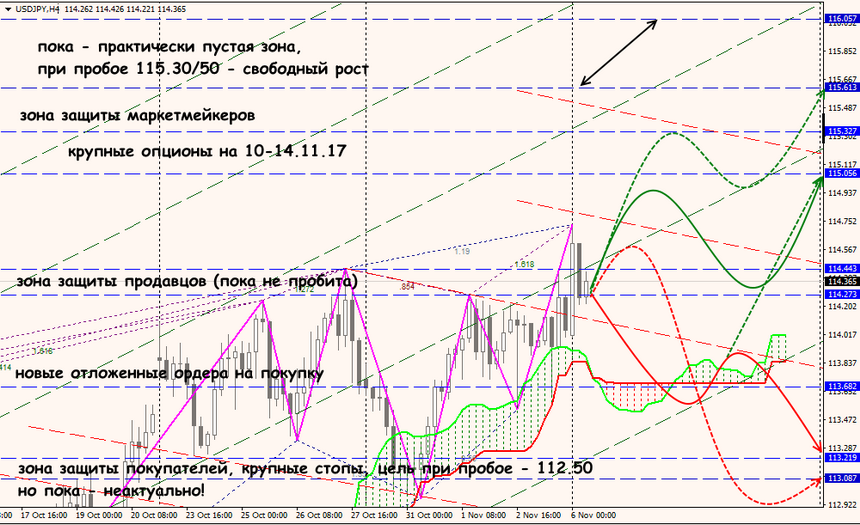Select the 115.613 price level label

(x=842, y=87)
